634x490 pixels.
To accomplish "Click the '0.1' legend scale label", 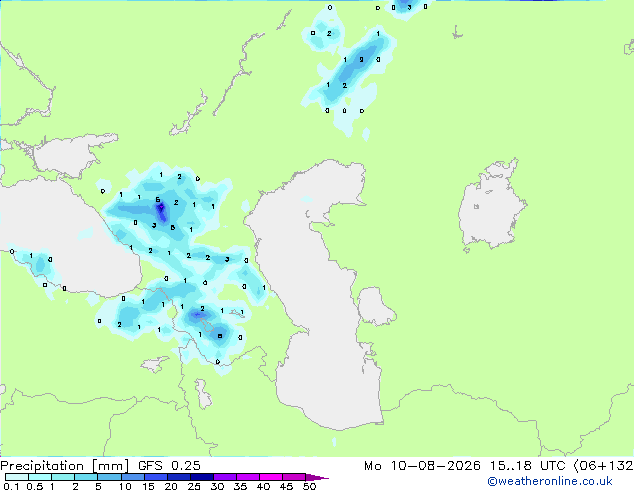I will tap(11, 486).
